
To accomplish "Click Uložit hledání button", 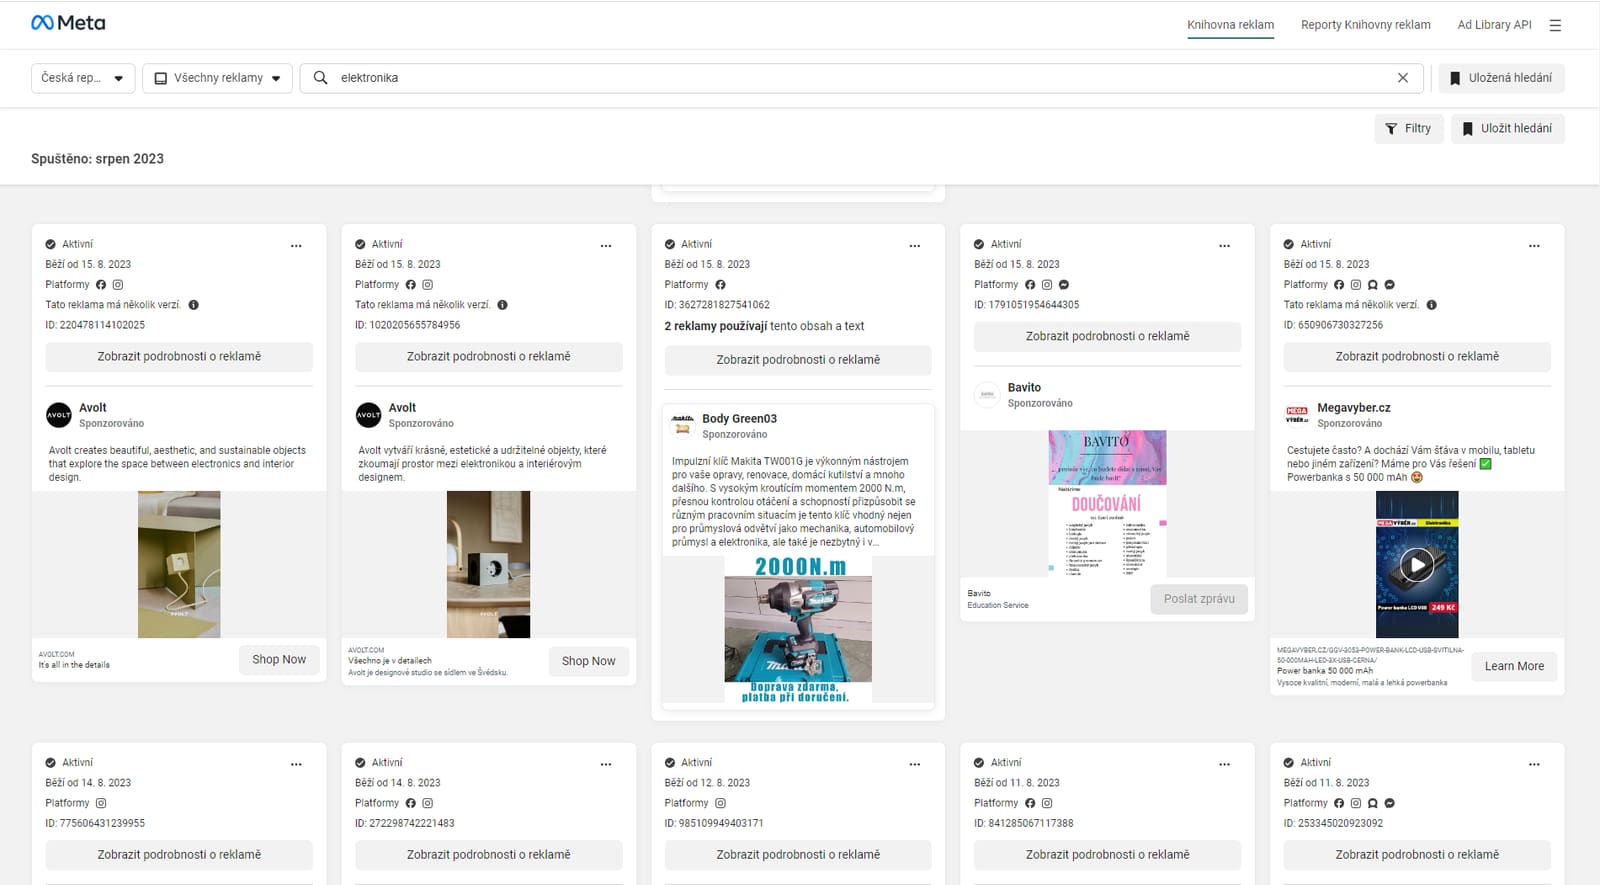I will [1507, 129].
